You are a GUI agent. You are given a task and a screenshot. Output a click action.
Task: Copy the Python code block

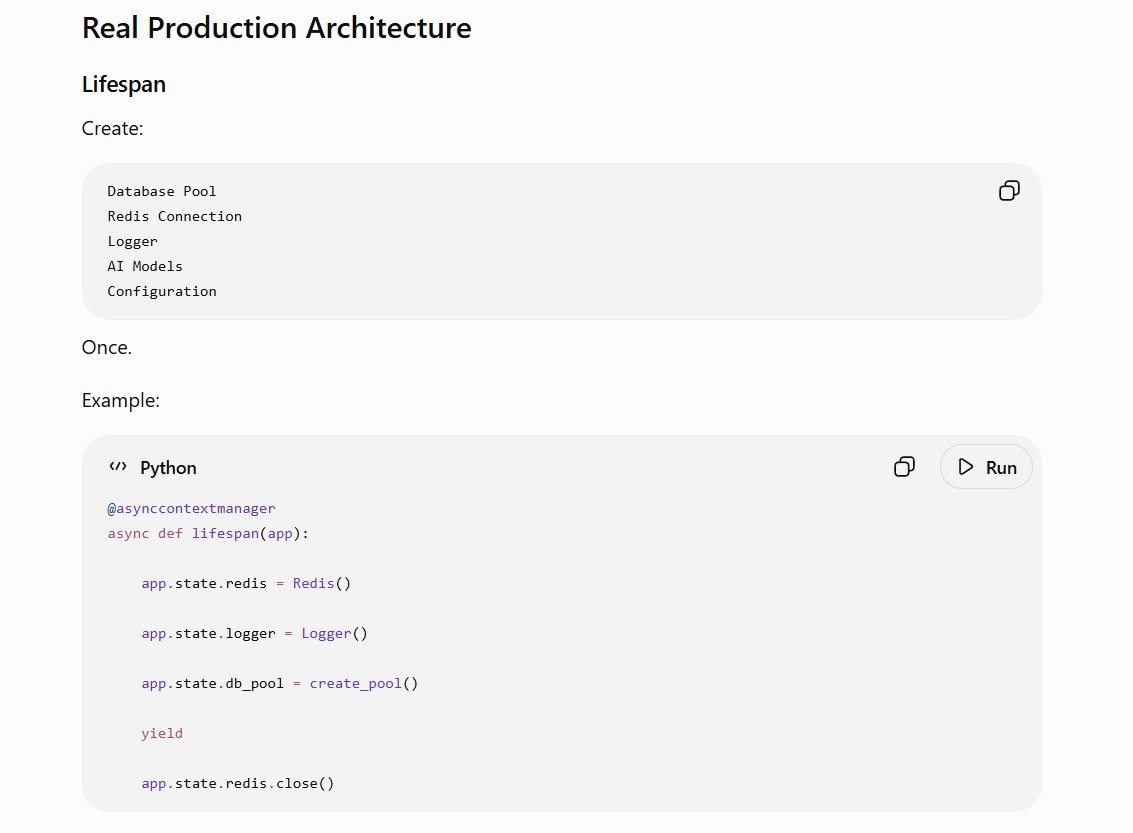(904, 467)
